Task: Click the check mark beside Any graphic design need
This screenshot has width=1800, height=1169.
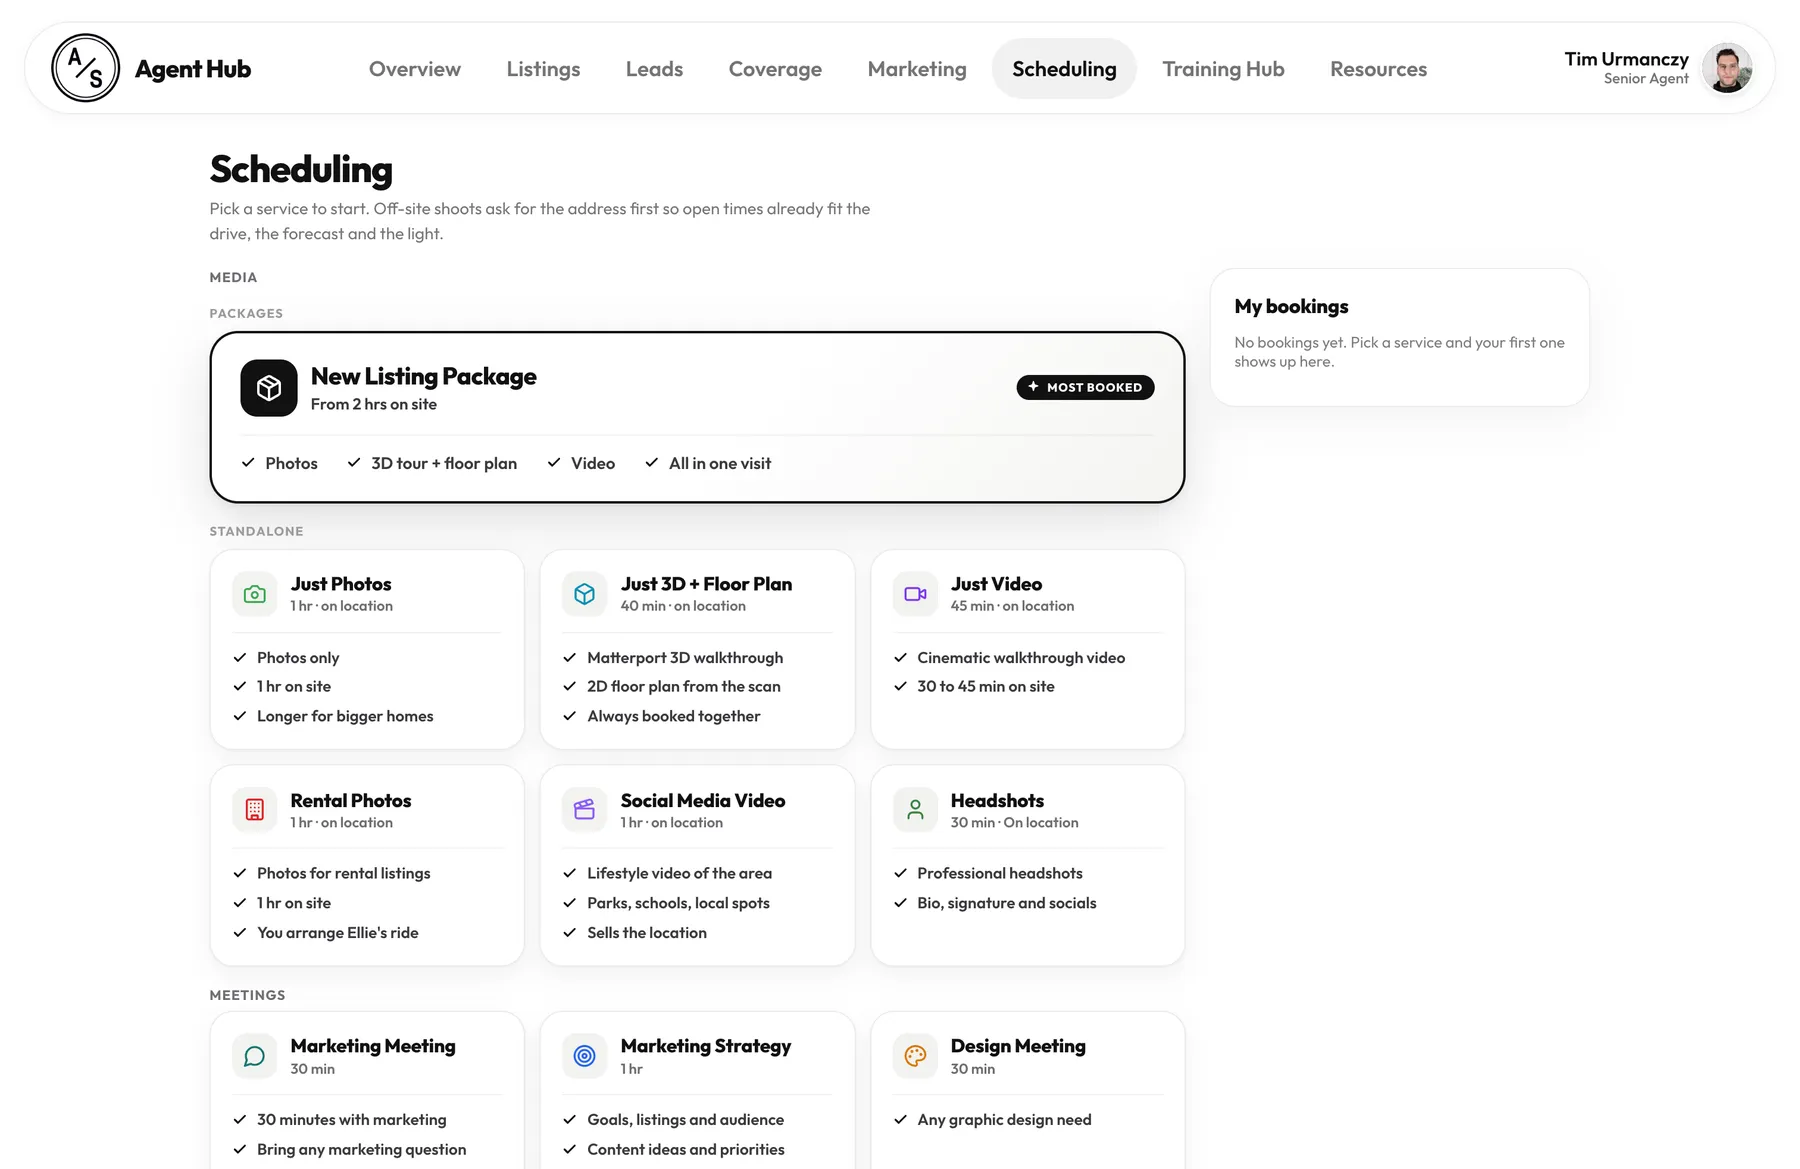Action: (900, 1120)
